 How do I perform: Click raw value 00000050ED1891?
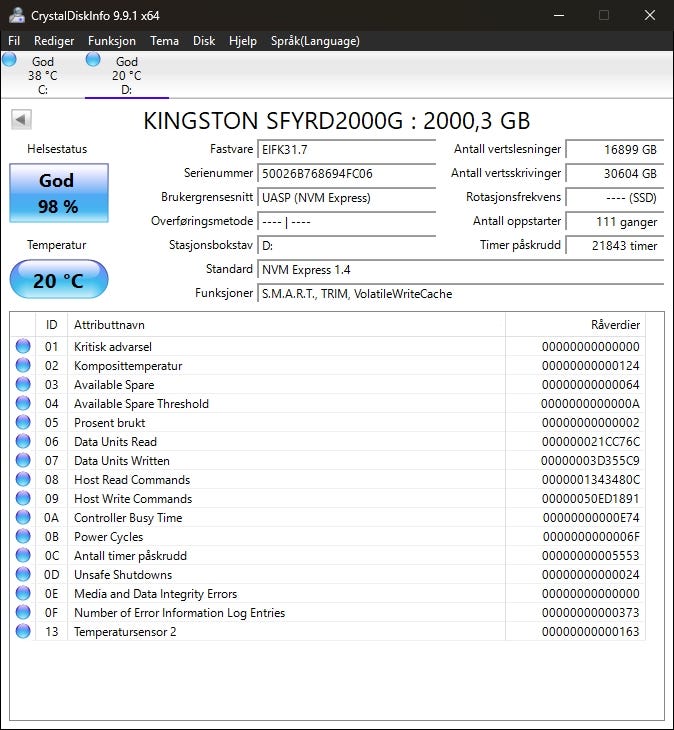click(x=591, y=499)
